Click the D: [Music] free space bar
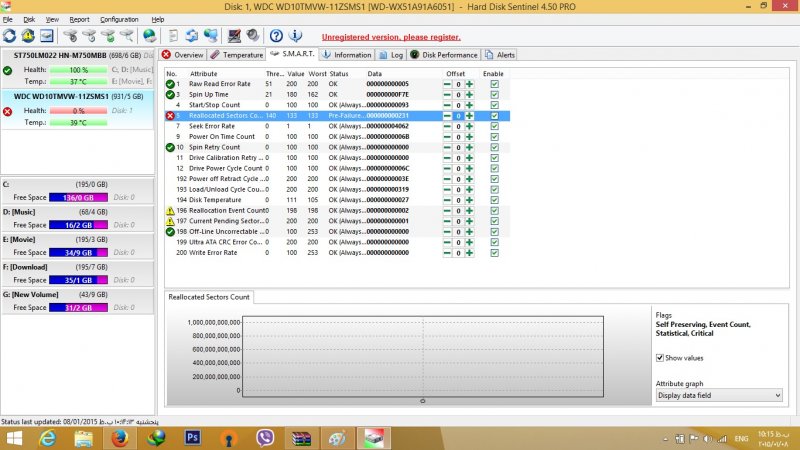The image size is (800, 450). (78, 225)
